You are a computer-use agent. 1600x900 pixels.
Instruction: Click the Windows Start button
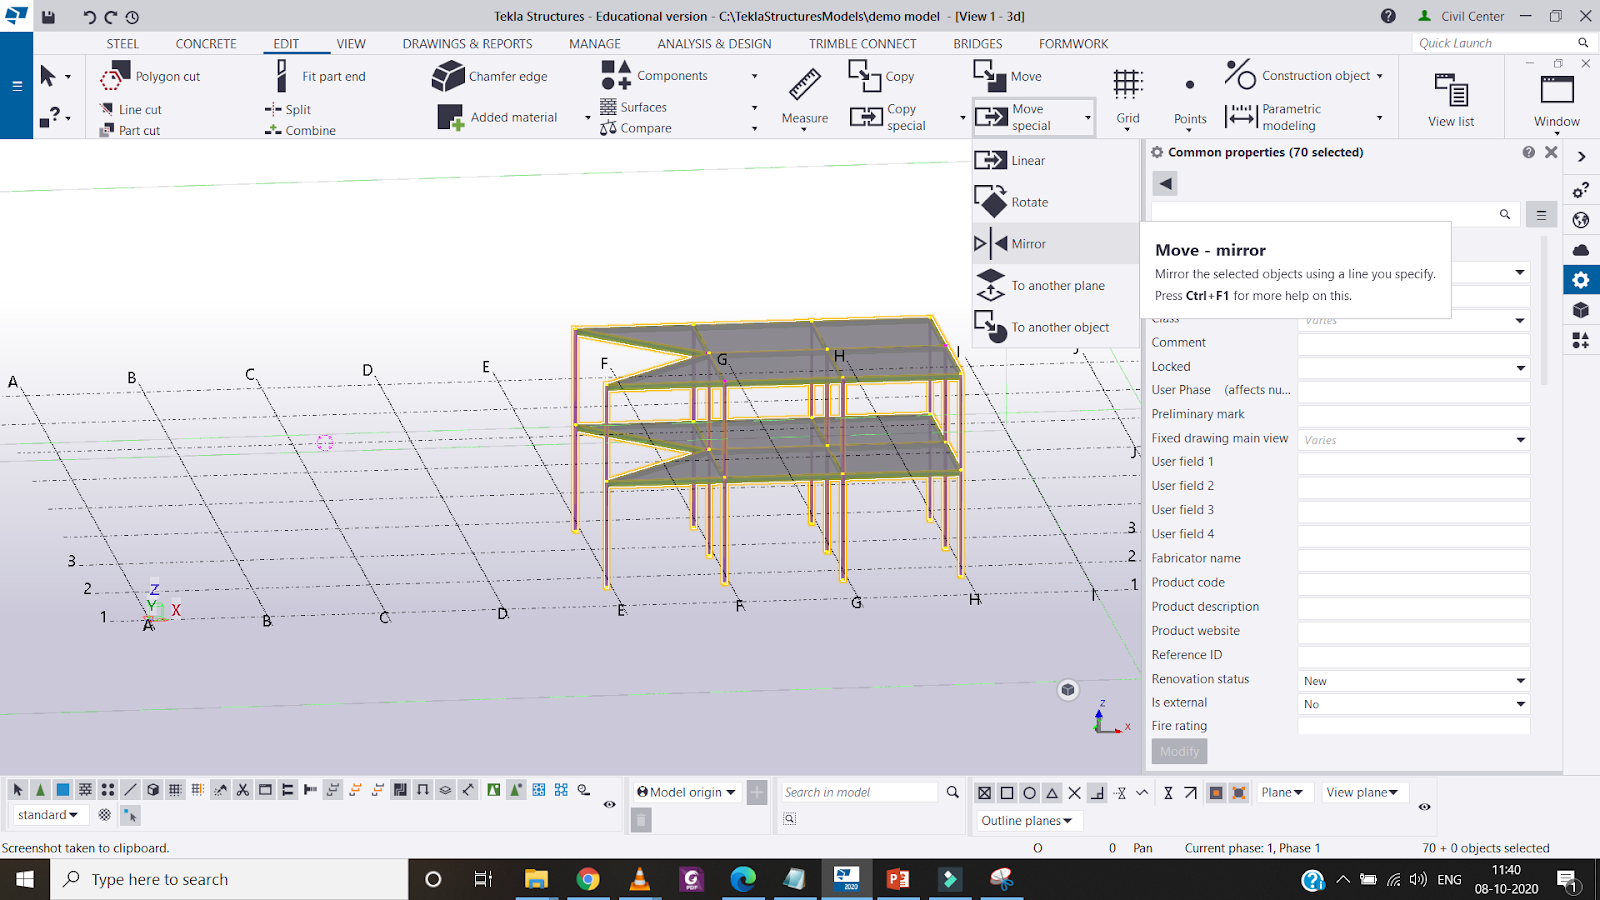(25, 879)
